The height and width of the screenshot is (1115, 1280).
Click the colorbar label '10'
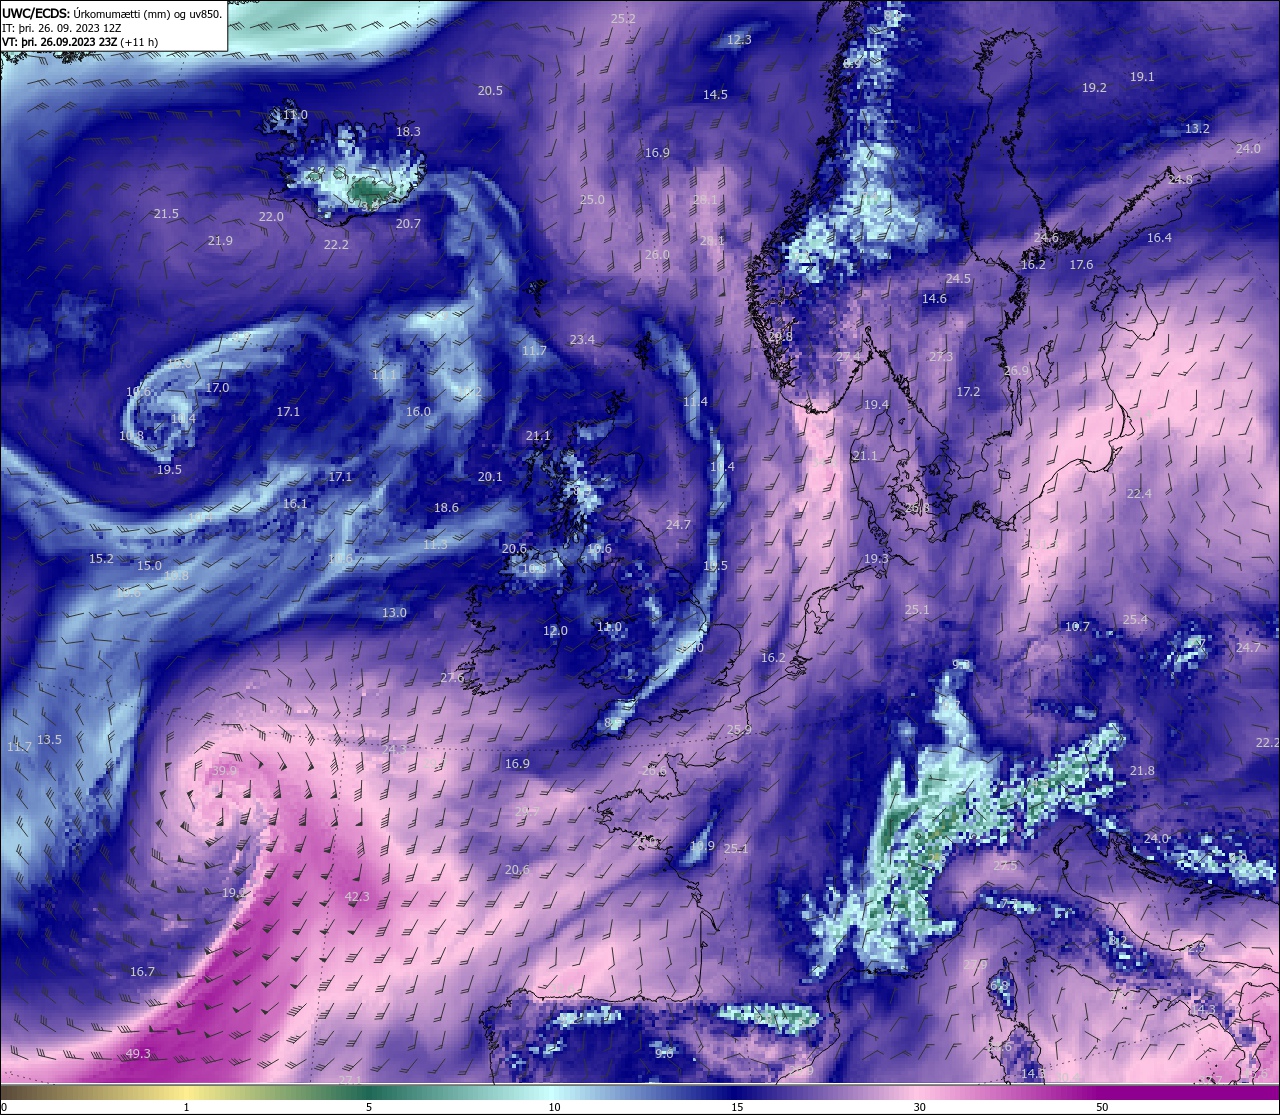(x=554, y=1107)
